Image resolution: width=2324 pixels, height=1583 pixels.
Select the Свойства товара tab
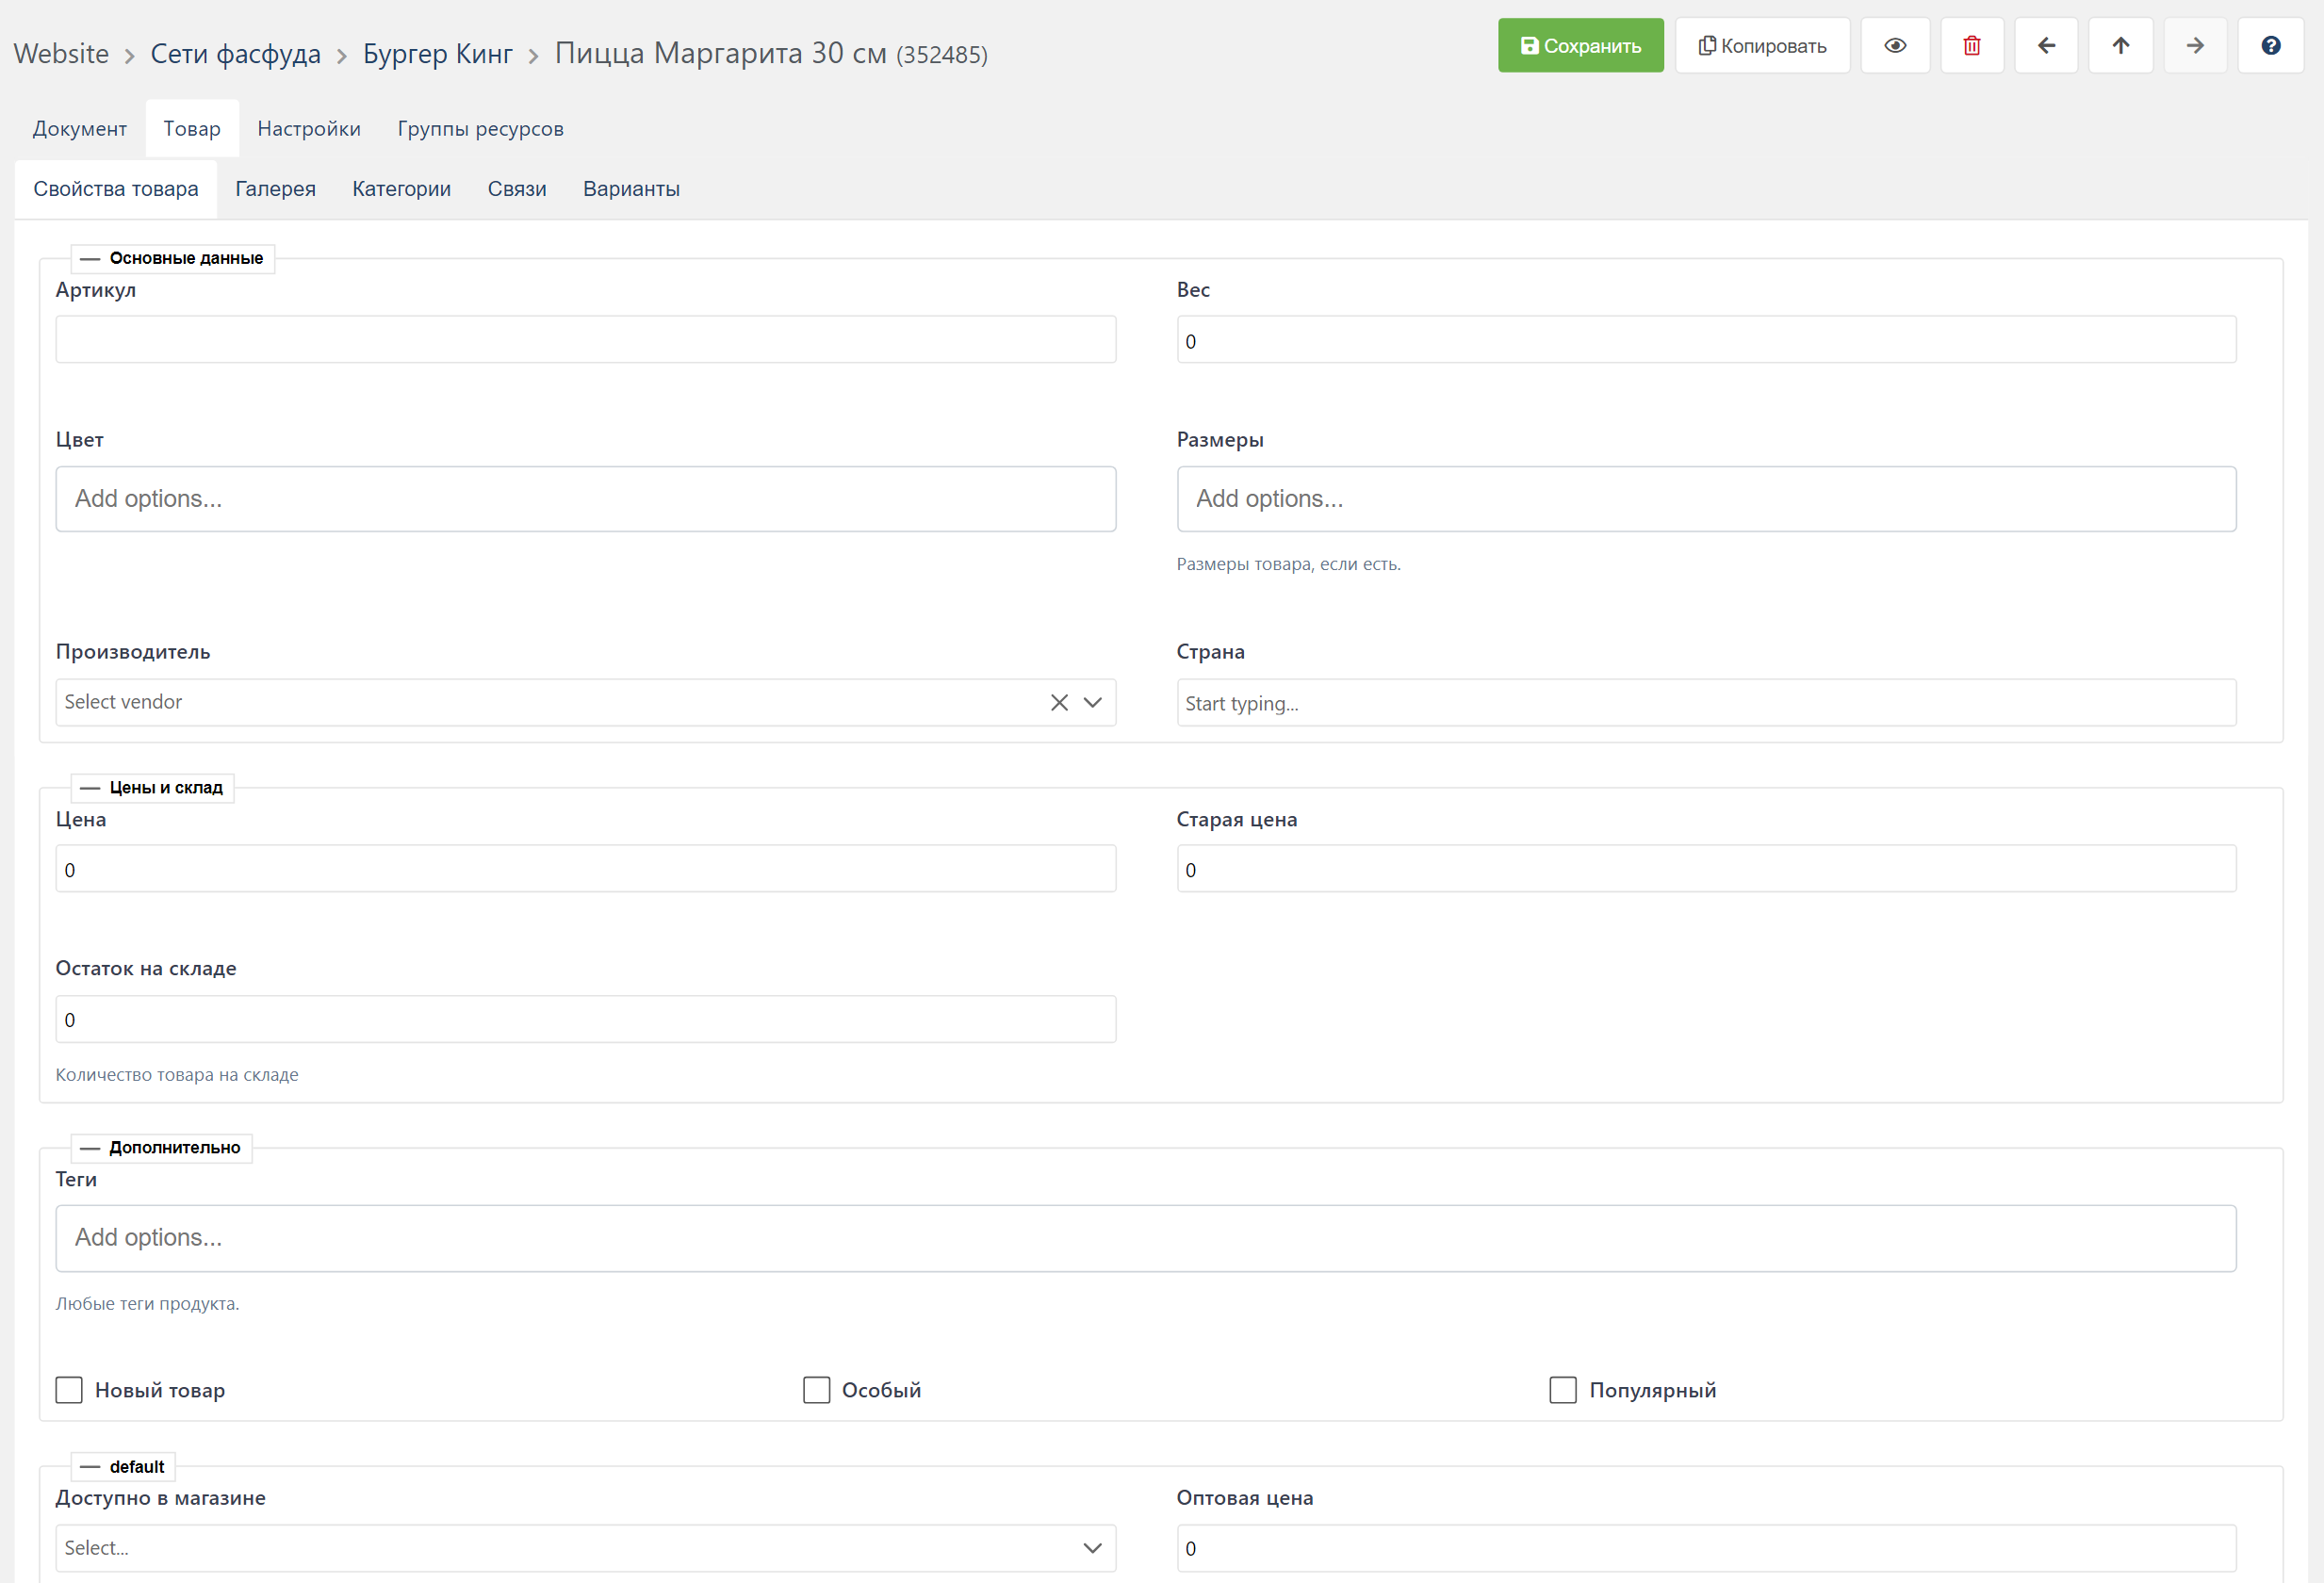pyautogui.click(x=116, y=189)
